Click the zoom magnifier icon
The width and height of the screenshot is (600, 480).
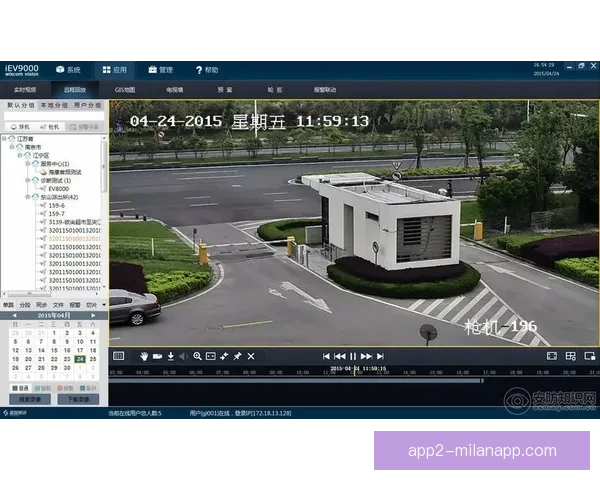point(197,356)
